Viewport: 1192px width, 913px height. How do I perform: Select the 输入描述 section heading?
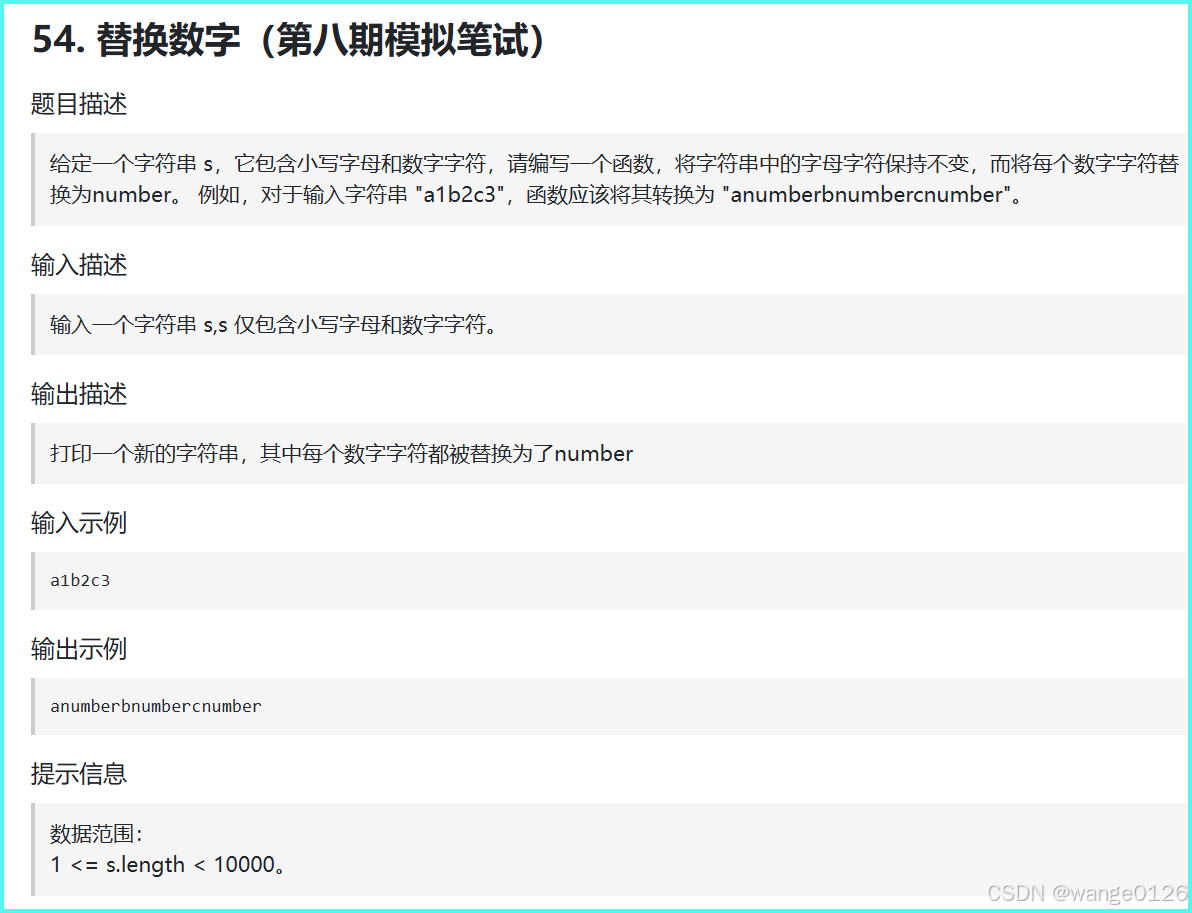pyautogui.click(x=78, y=264)
